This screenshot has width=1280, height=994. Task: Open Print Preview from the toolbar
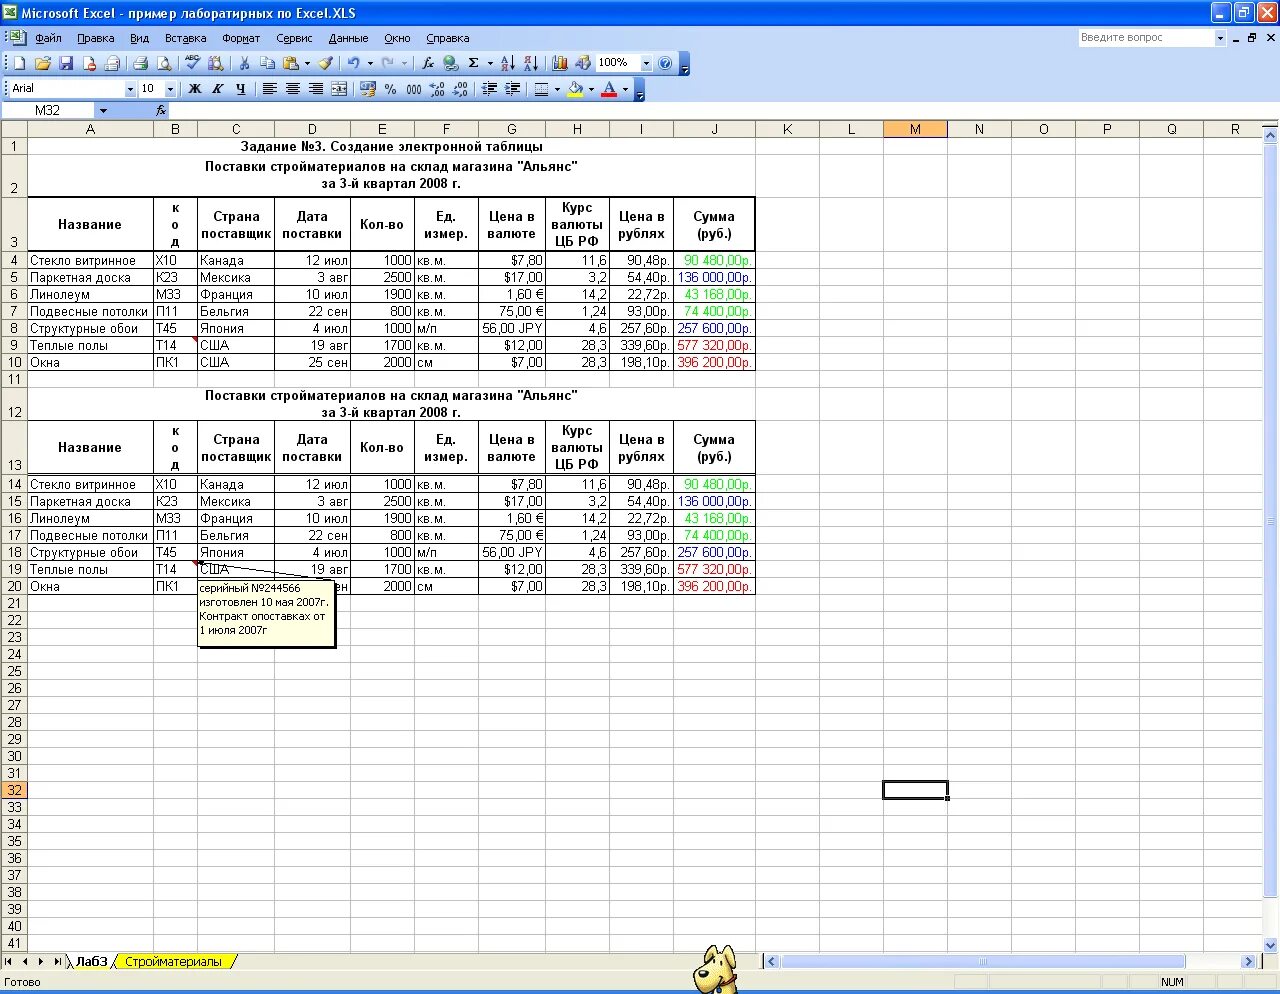(163, 63)
